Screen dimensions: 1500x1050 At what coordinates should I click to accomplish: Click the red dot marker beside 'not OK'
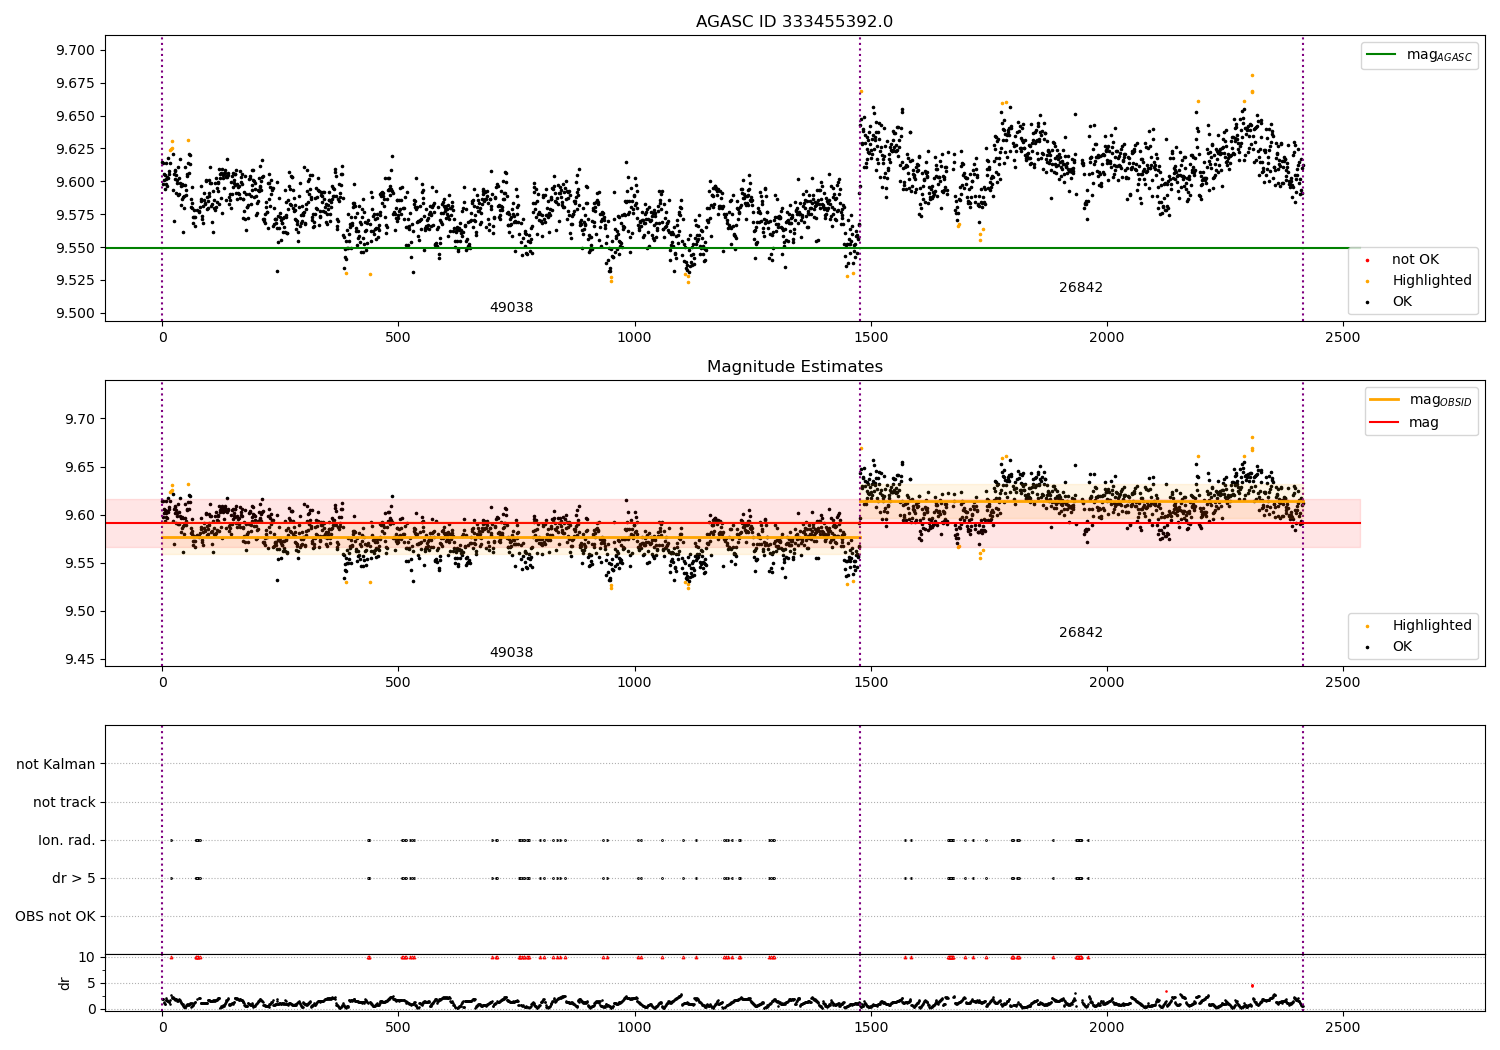click(x=1367, y=260)
